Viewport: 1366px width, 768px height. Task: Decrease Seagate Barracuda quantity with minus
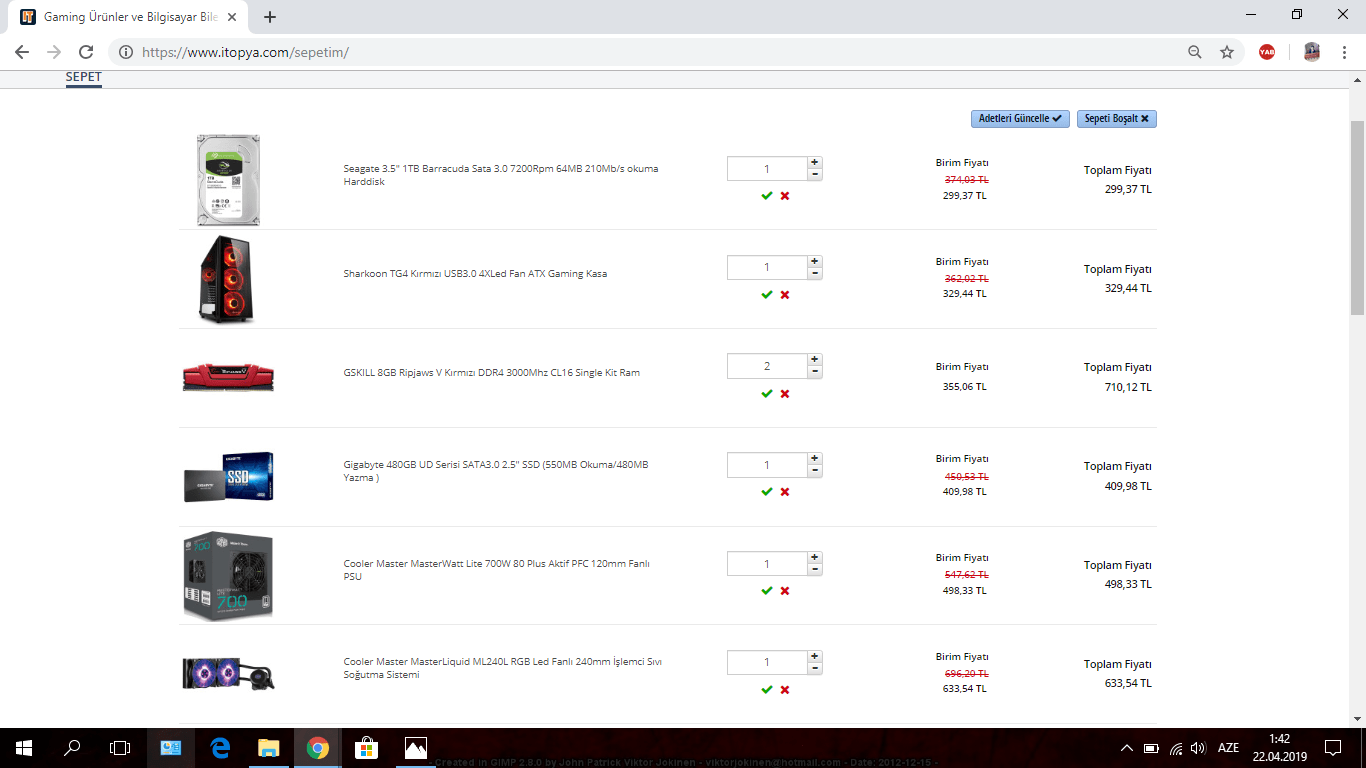point(815,174)
